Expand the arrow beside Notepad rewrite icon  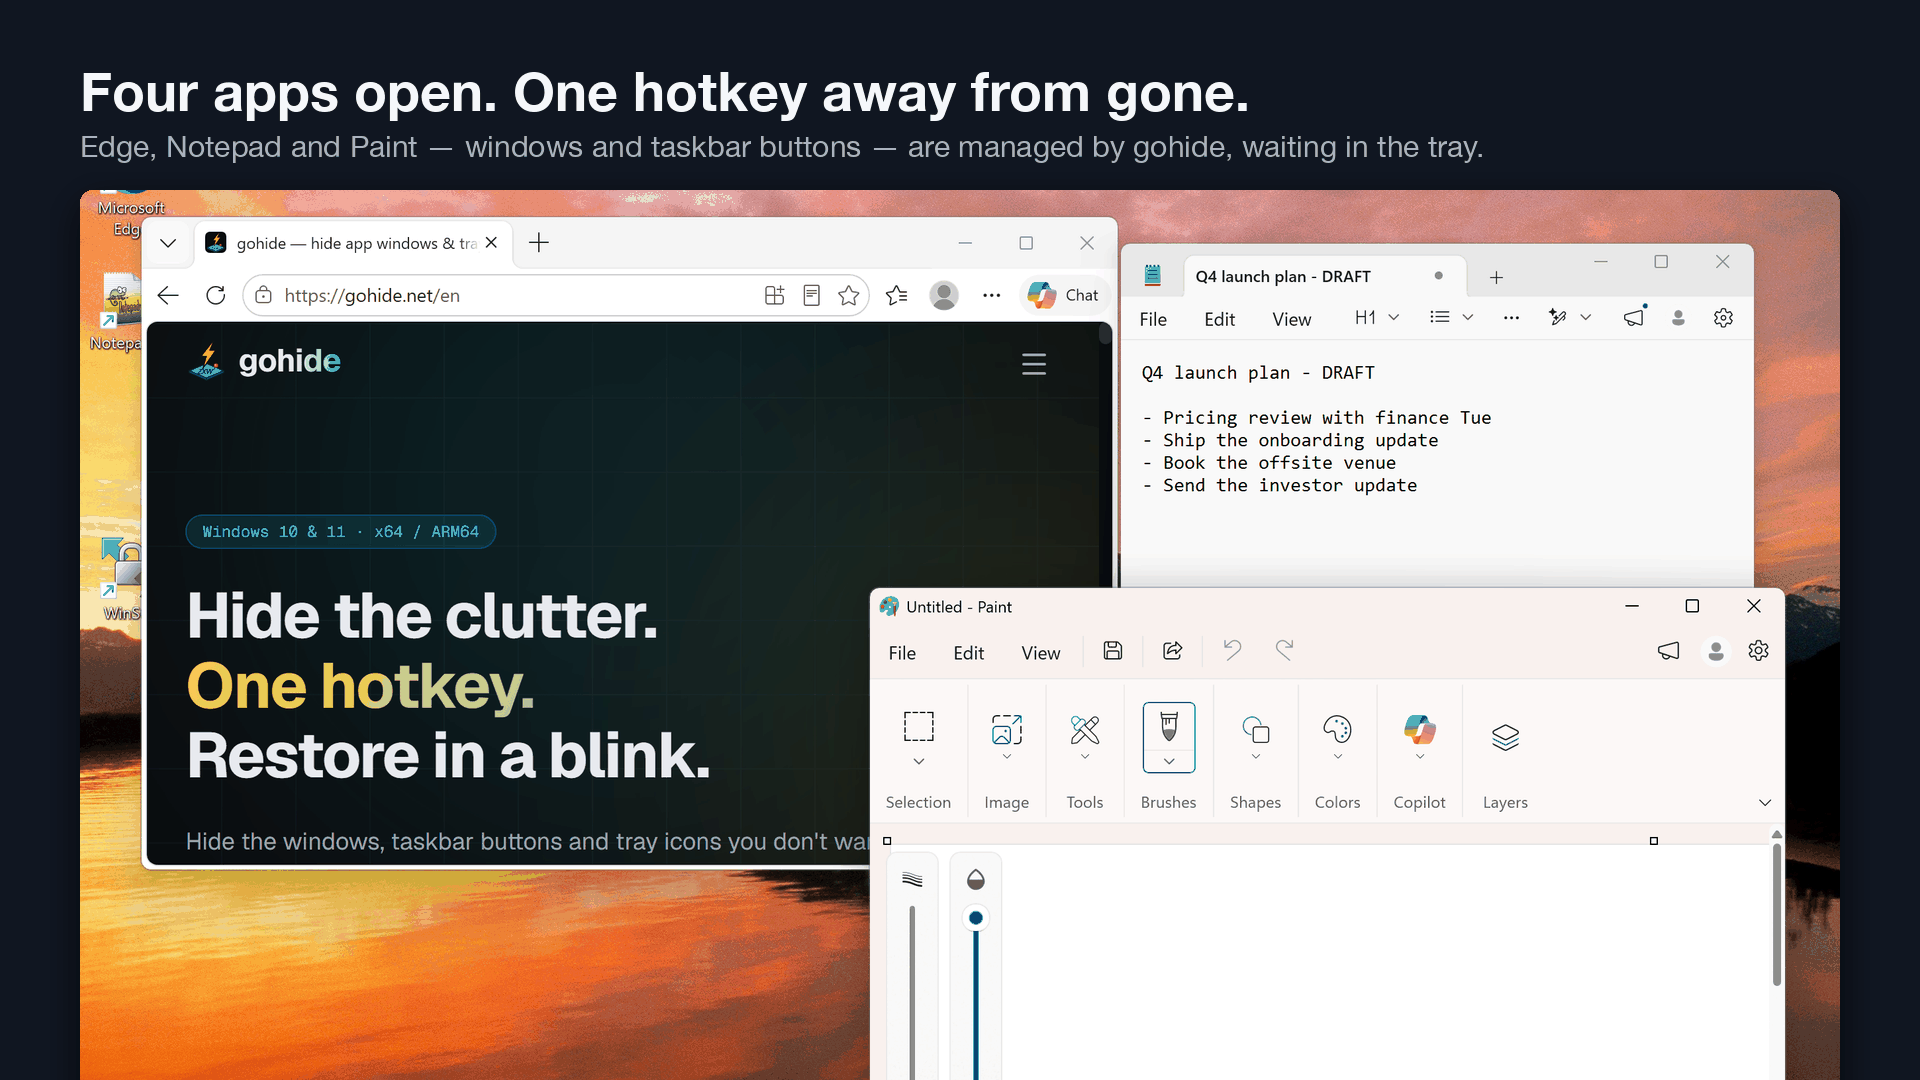point(1585,317)
